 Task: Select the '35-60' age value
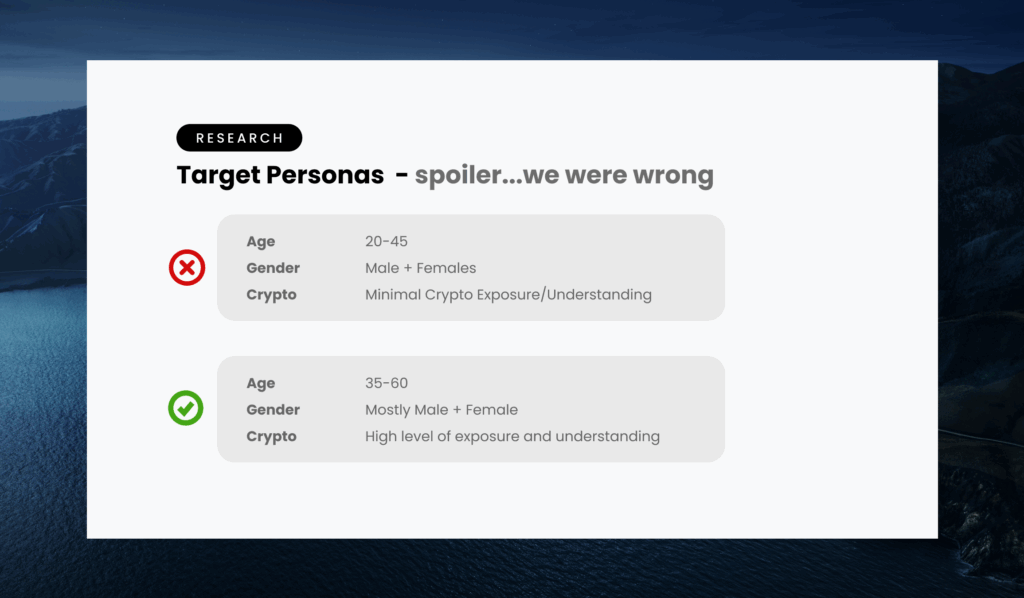(386, 383)
